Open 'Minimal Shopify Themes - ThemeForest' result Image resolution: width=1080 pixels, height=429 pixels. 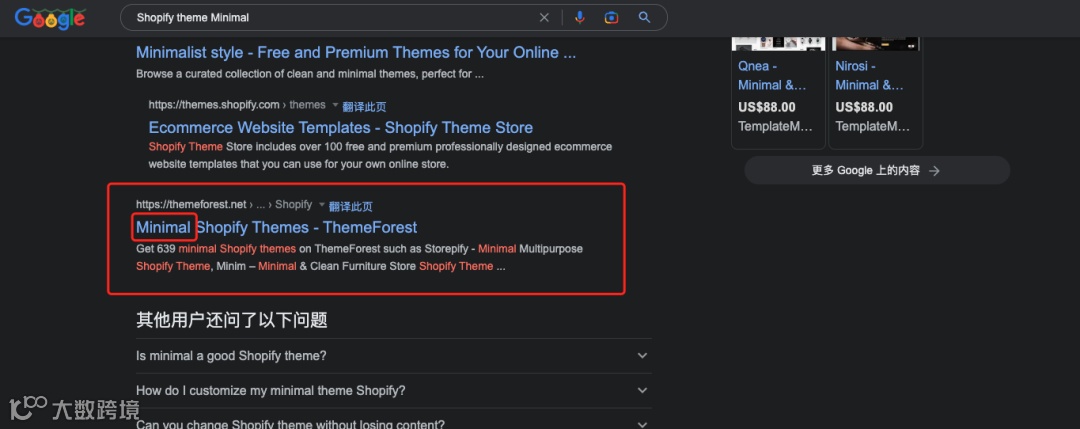pyautogui.click(x=276, y=227)
